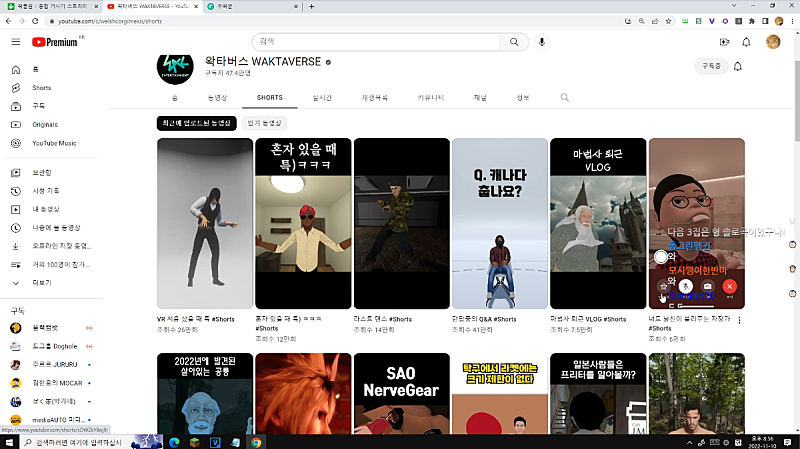Switch to the 재생목록 channel tab
Screen dimensions: 800x449
click(x=374, y=98)
